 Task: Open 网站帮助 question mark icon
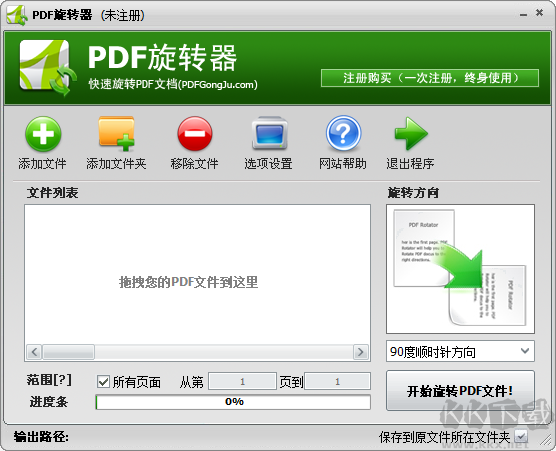coord(343,133)
